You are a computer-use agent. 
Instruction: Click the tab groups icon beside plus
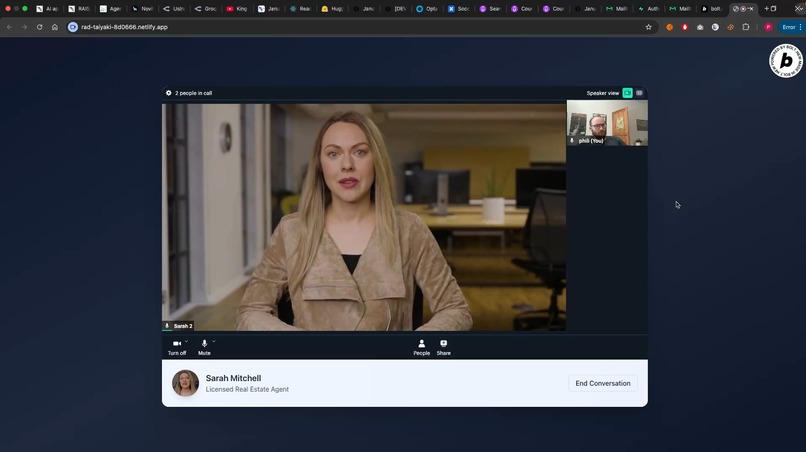coord(774,9)
